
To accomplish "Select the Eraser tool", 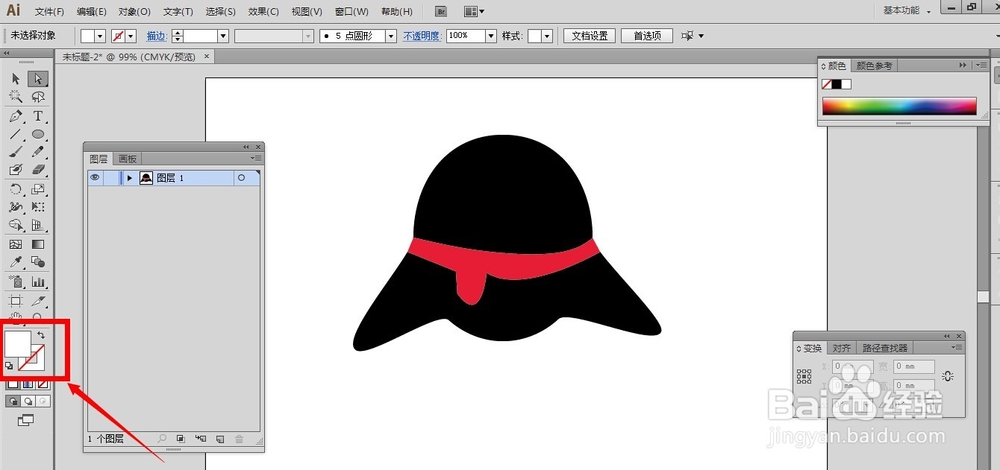I will point(38,170).
